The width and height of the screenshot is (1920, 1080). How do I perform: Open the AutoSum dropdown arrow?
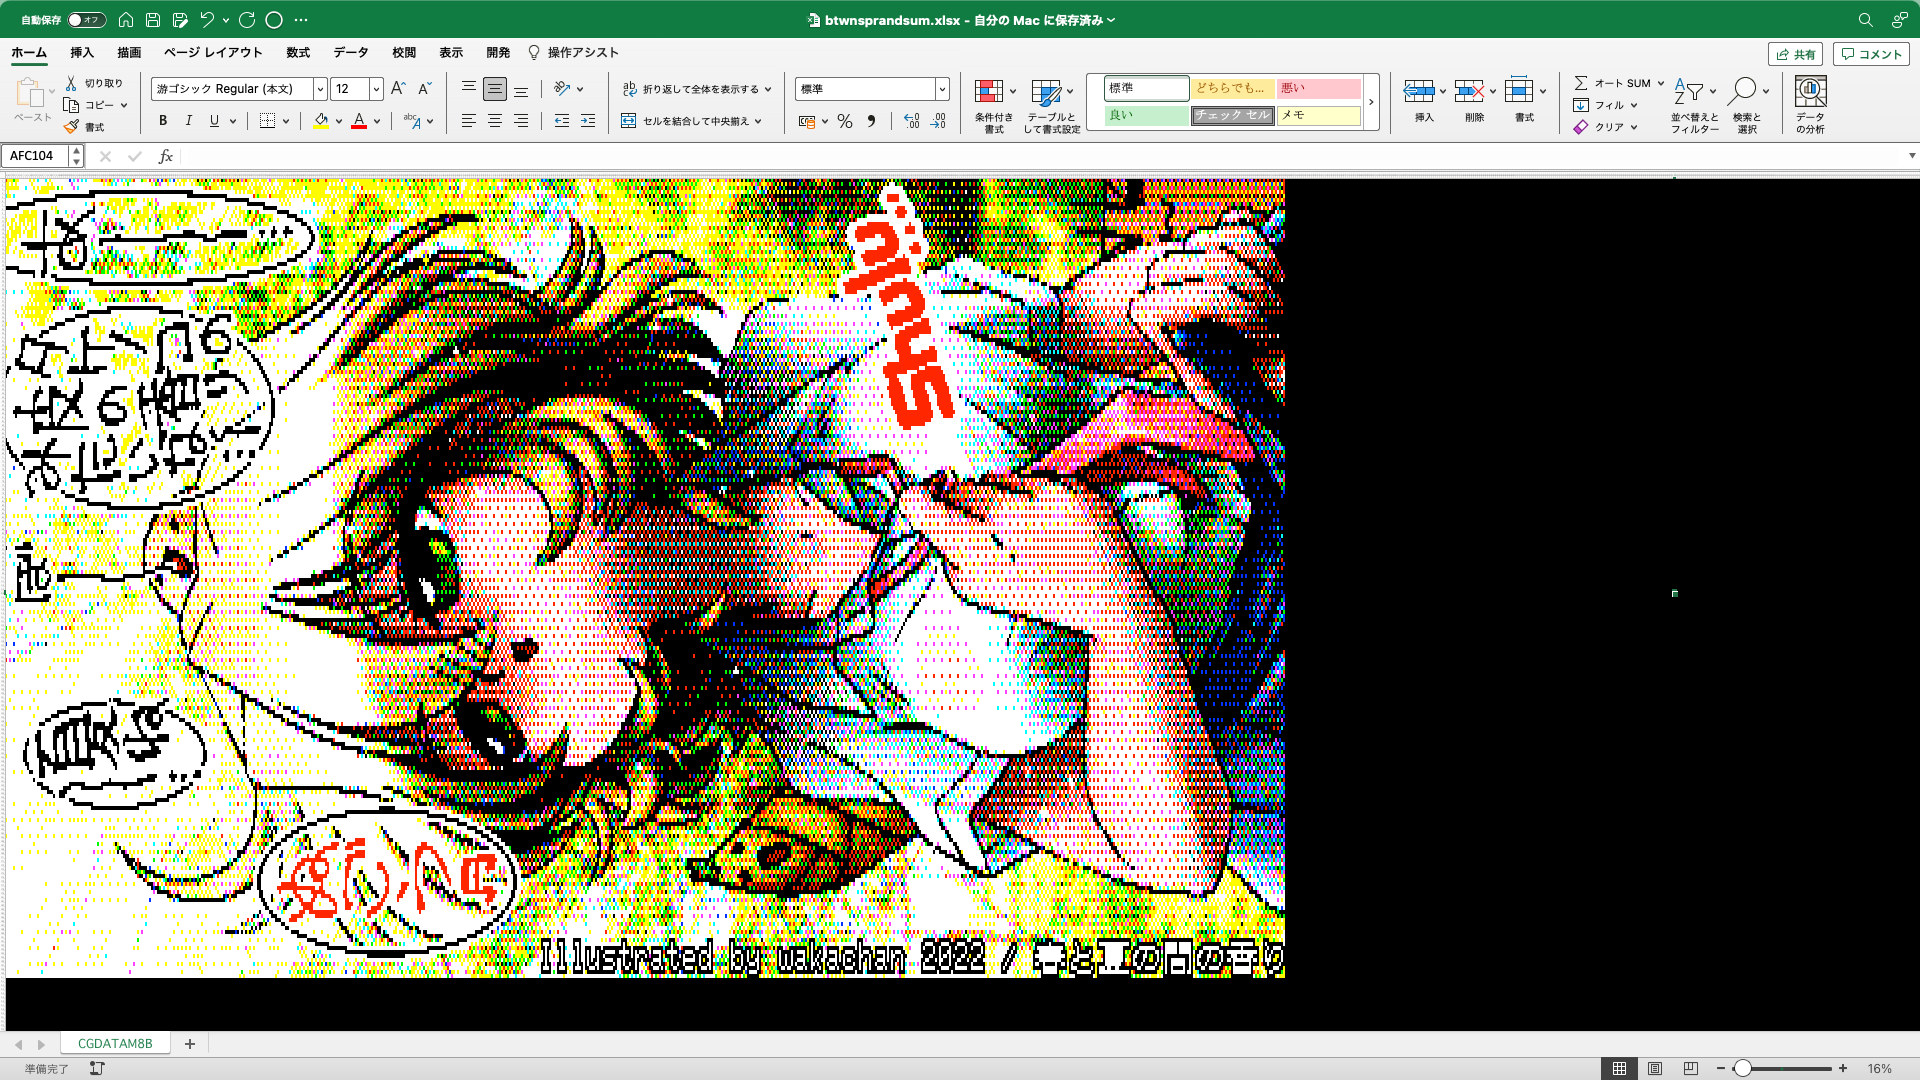click(x=1661, y=83)
